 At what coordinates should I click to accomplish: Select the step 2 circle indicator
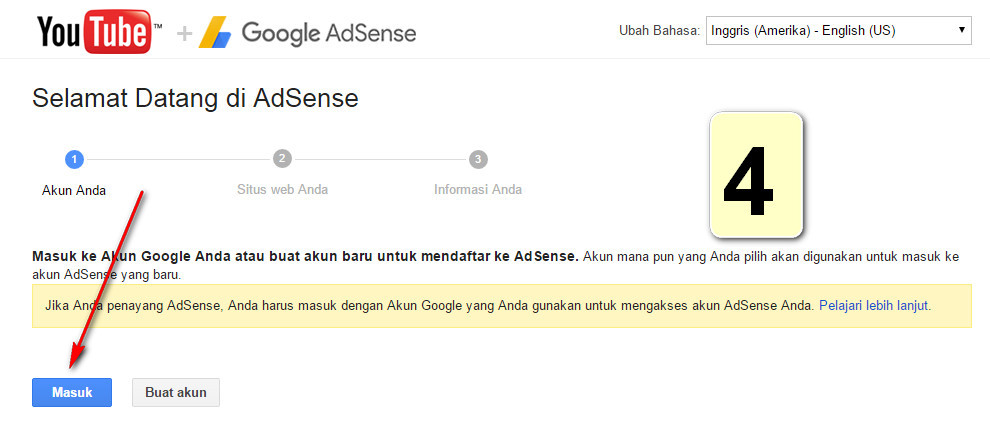[282, 159]
